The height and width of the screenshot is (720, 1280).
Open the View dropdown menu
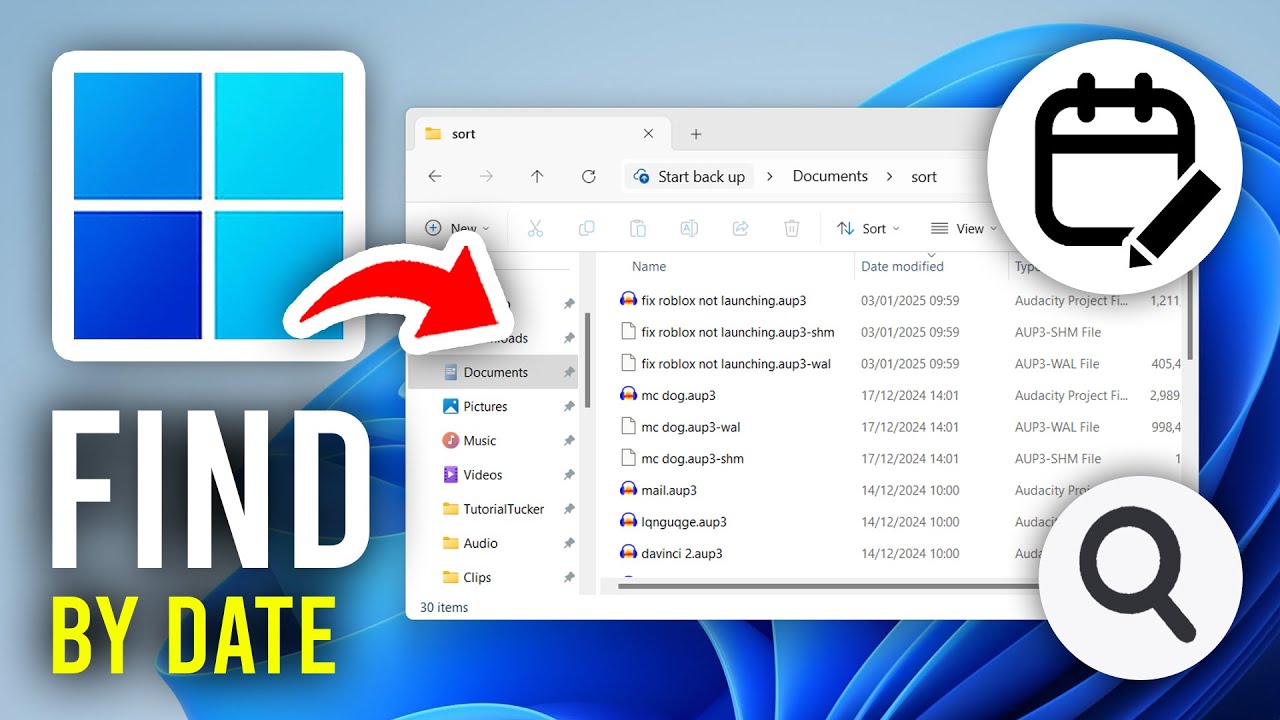tap(962, 228)
